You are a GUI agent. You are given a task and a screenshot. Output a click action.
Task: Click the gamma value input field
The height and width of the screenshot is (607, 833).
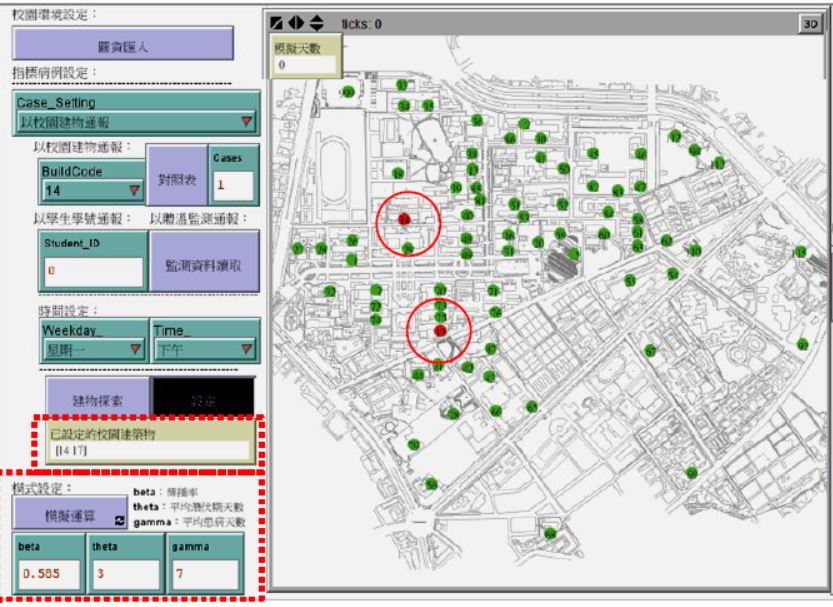click(206, 575)
